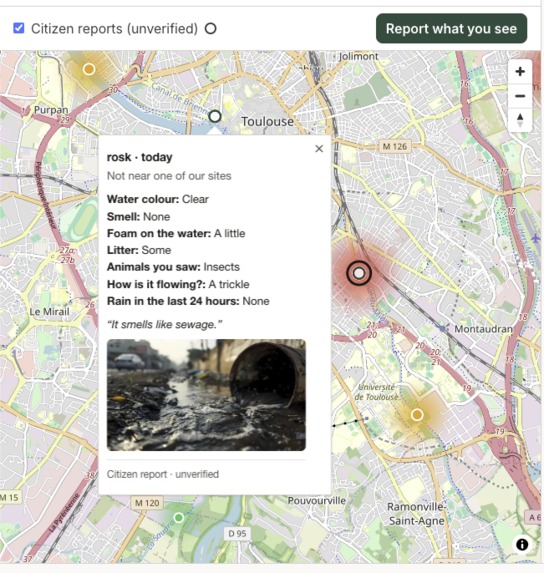Viewport: 544px width, 573px height.
Task: Click the M 120 road shield
Action: tap(147, 503)
